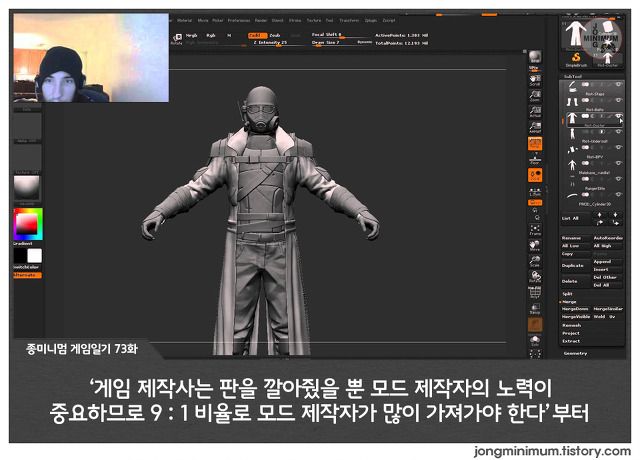Expand the Project section
Viewport: 640px width, 460px height.
point(571,333)
